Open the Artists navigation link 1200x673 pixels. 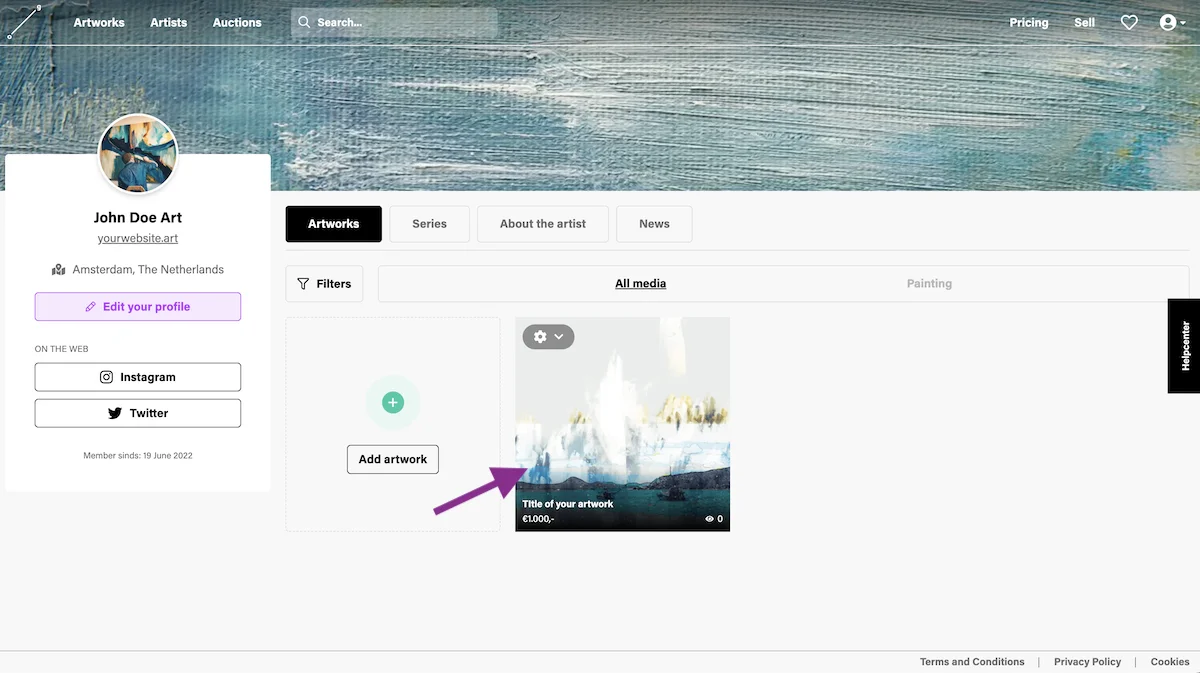click(168, 22)
